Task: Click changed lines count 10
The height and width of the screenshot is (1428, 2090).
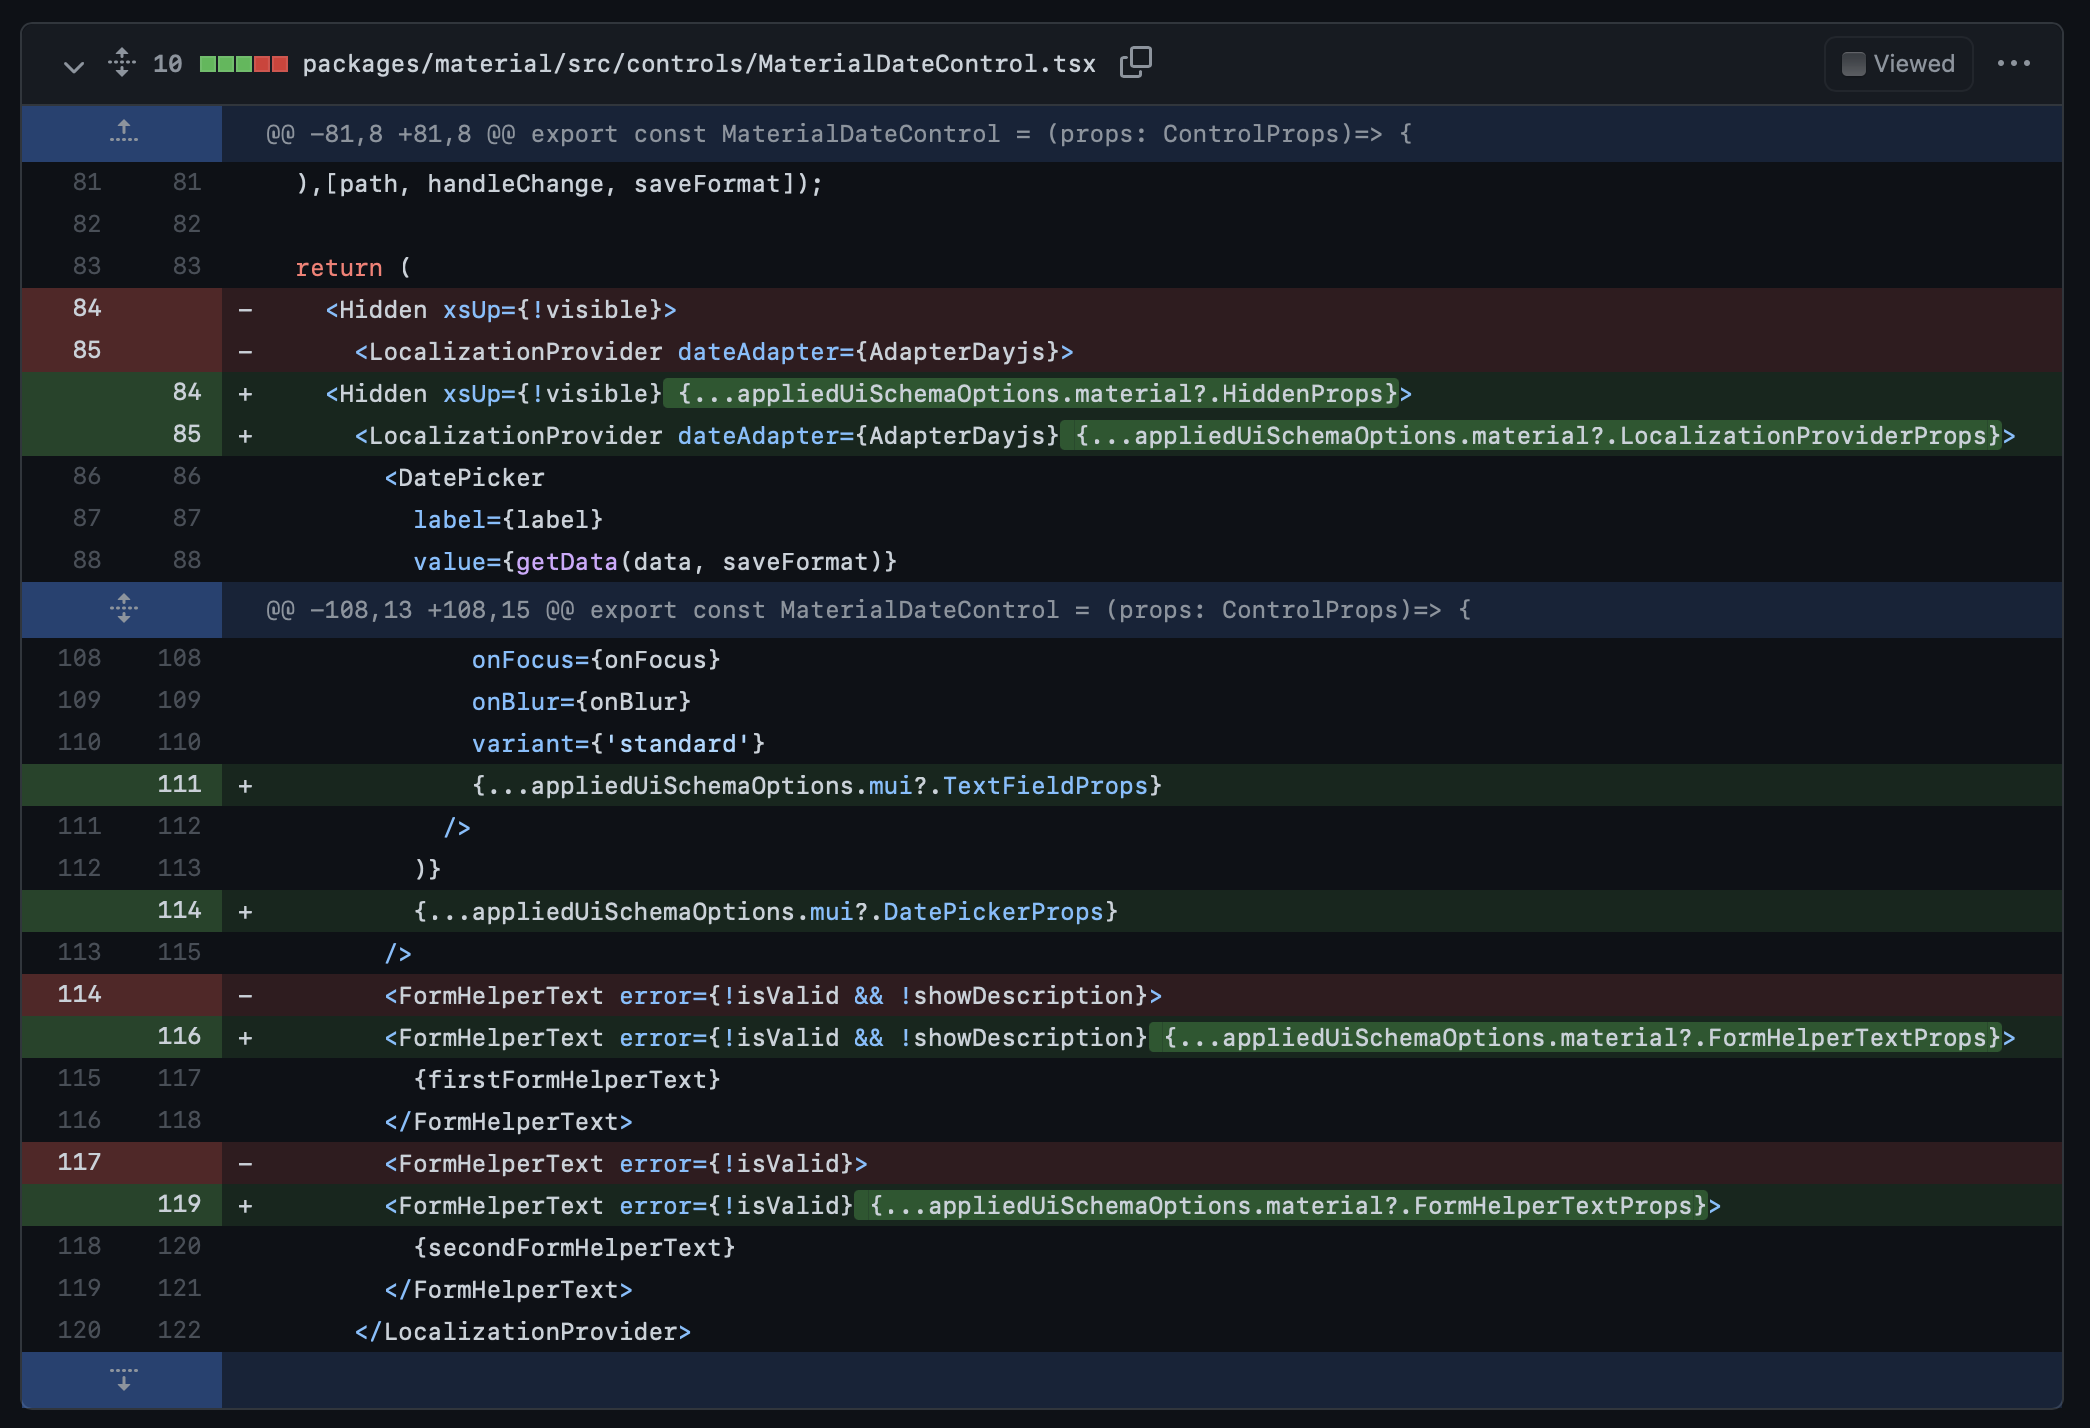Action: click(x=167, y=64)
